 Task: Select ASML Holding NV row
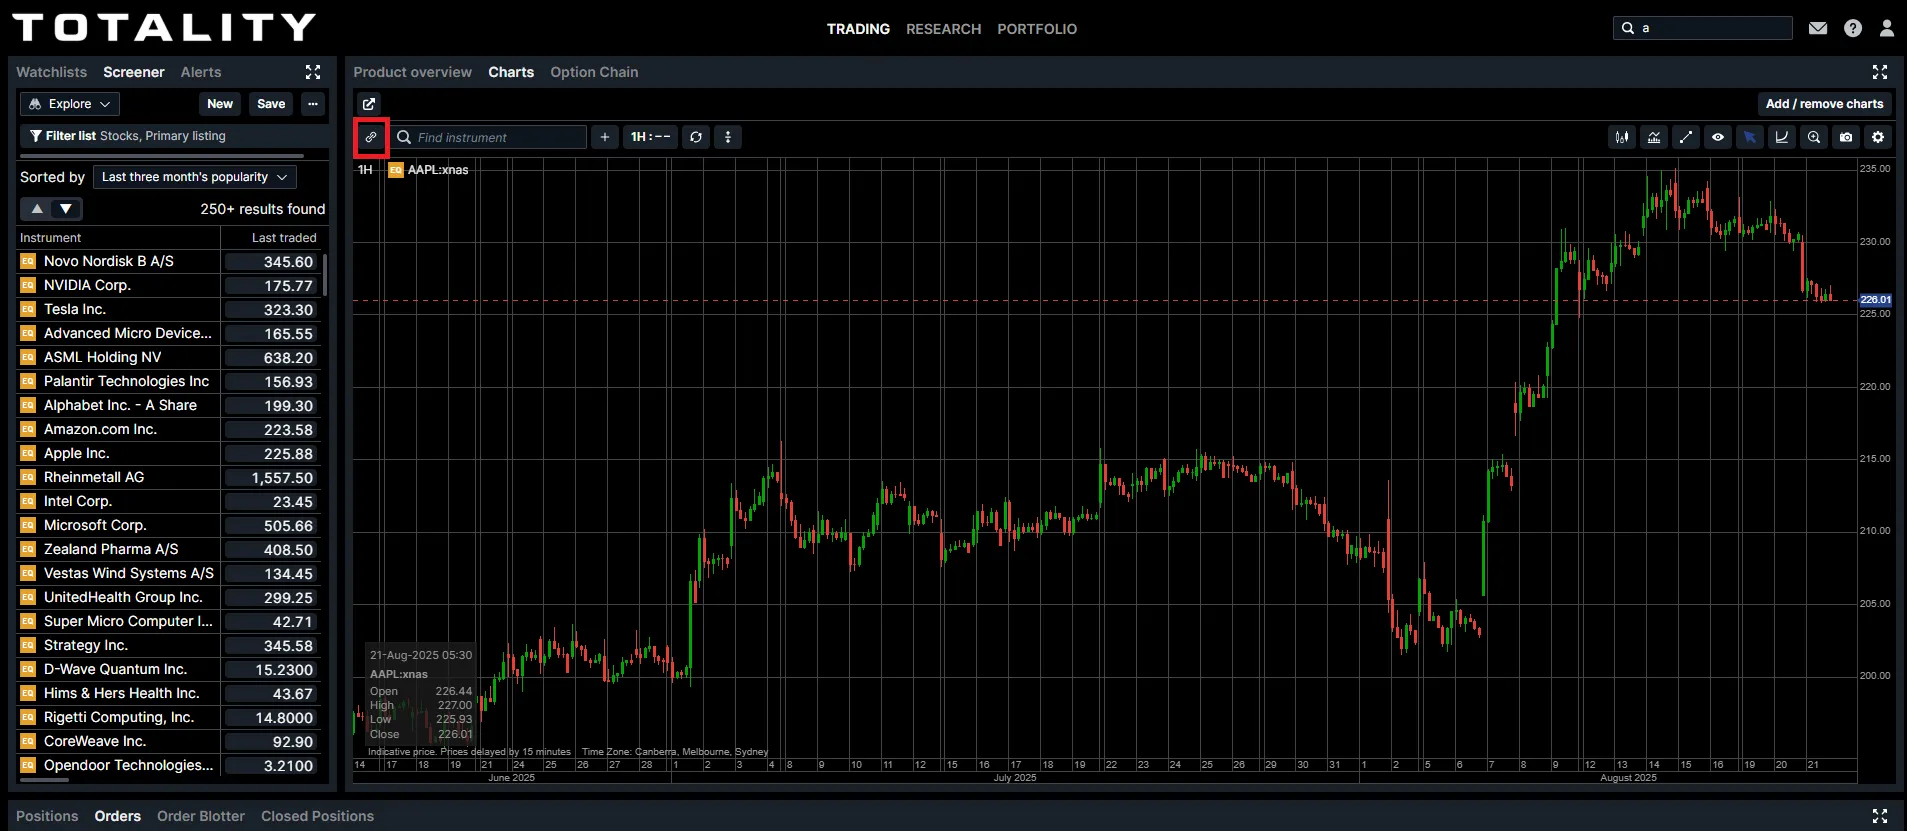pos(169,357)
